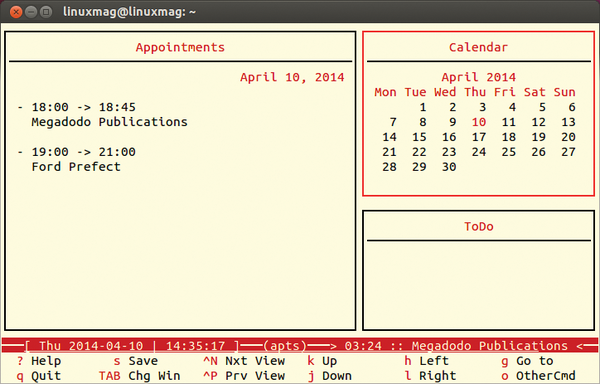Select day 24 in the calendar
Screen dimensions: 600x384
click(x=479, y=152)
